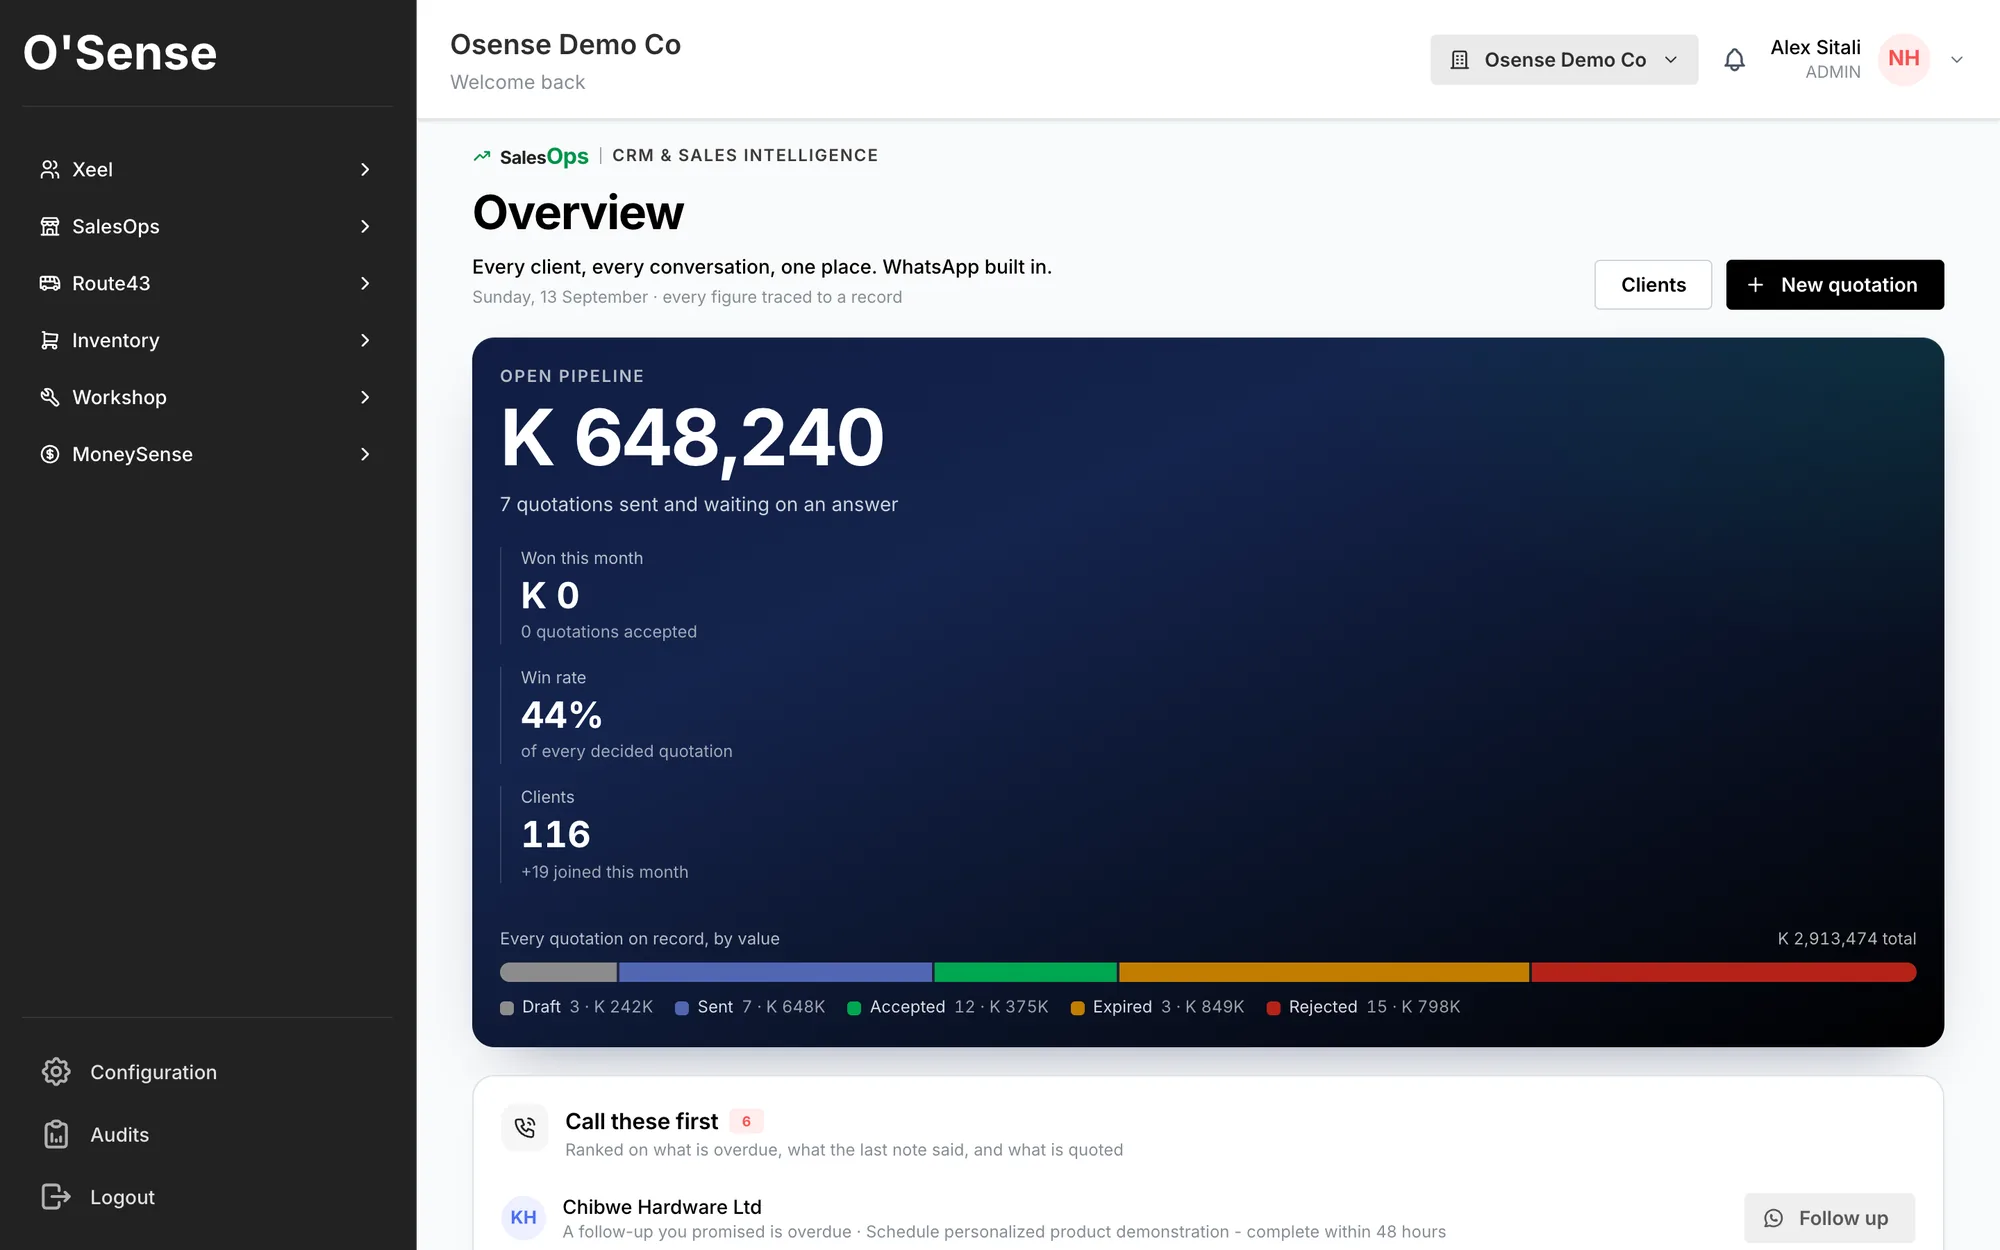
Task: Click the Workshop wrench icon
Action: coord(50,398)
